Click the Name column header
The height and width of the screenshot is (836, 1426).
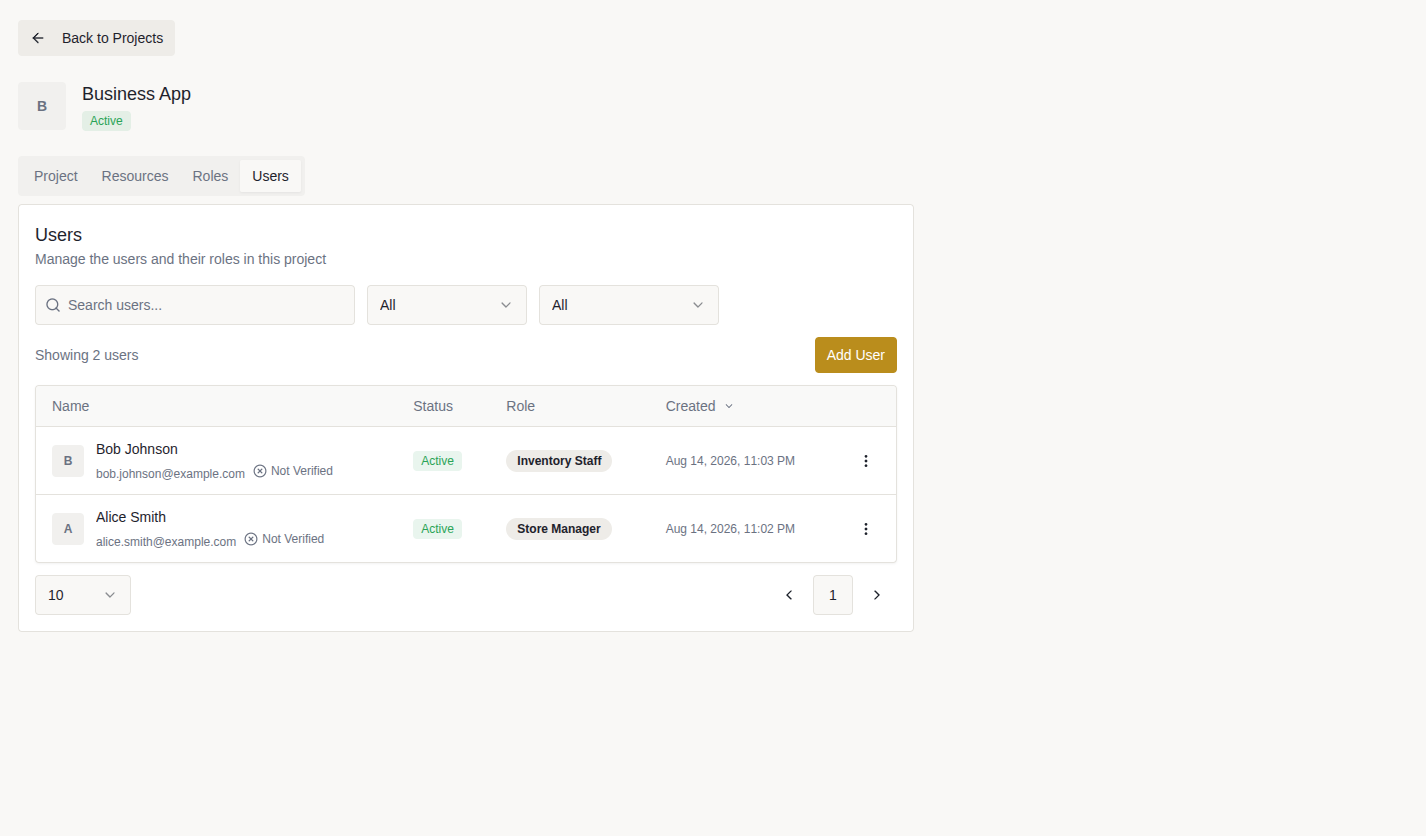tap(71, 406)
